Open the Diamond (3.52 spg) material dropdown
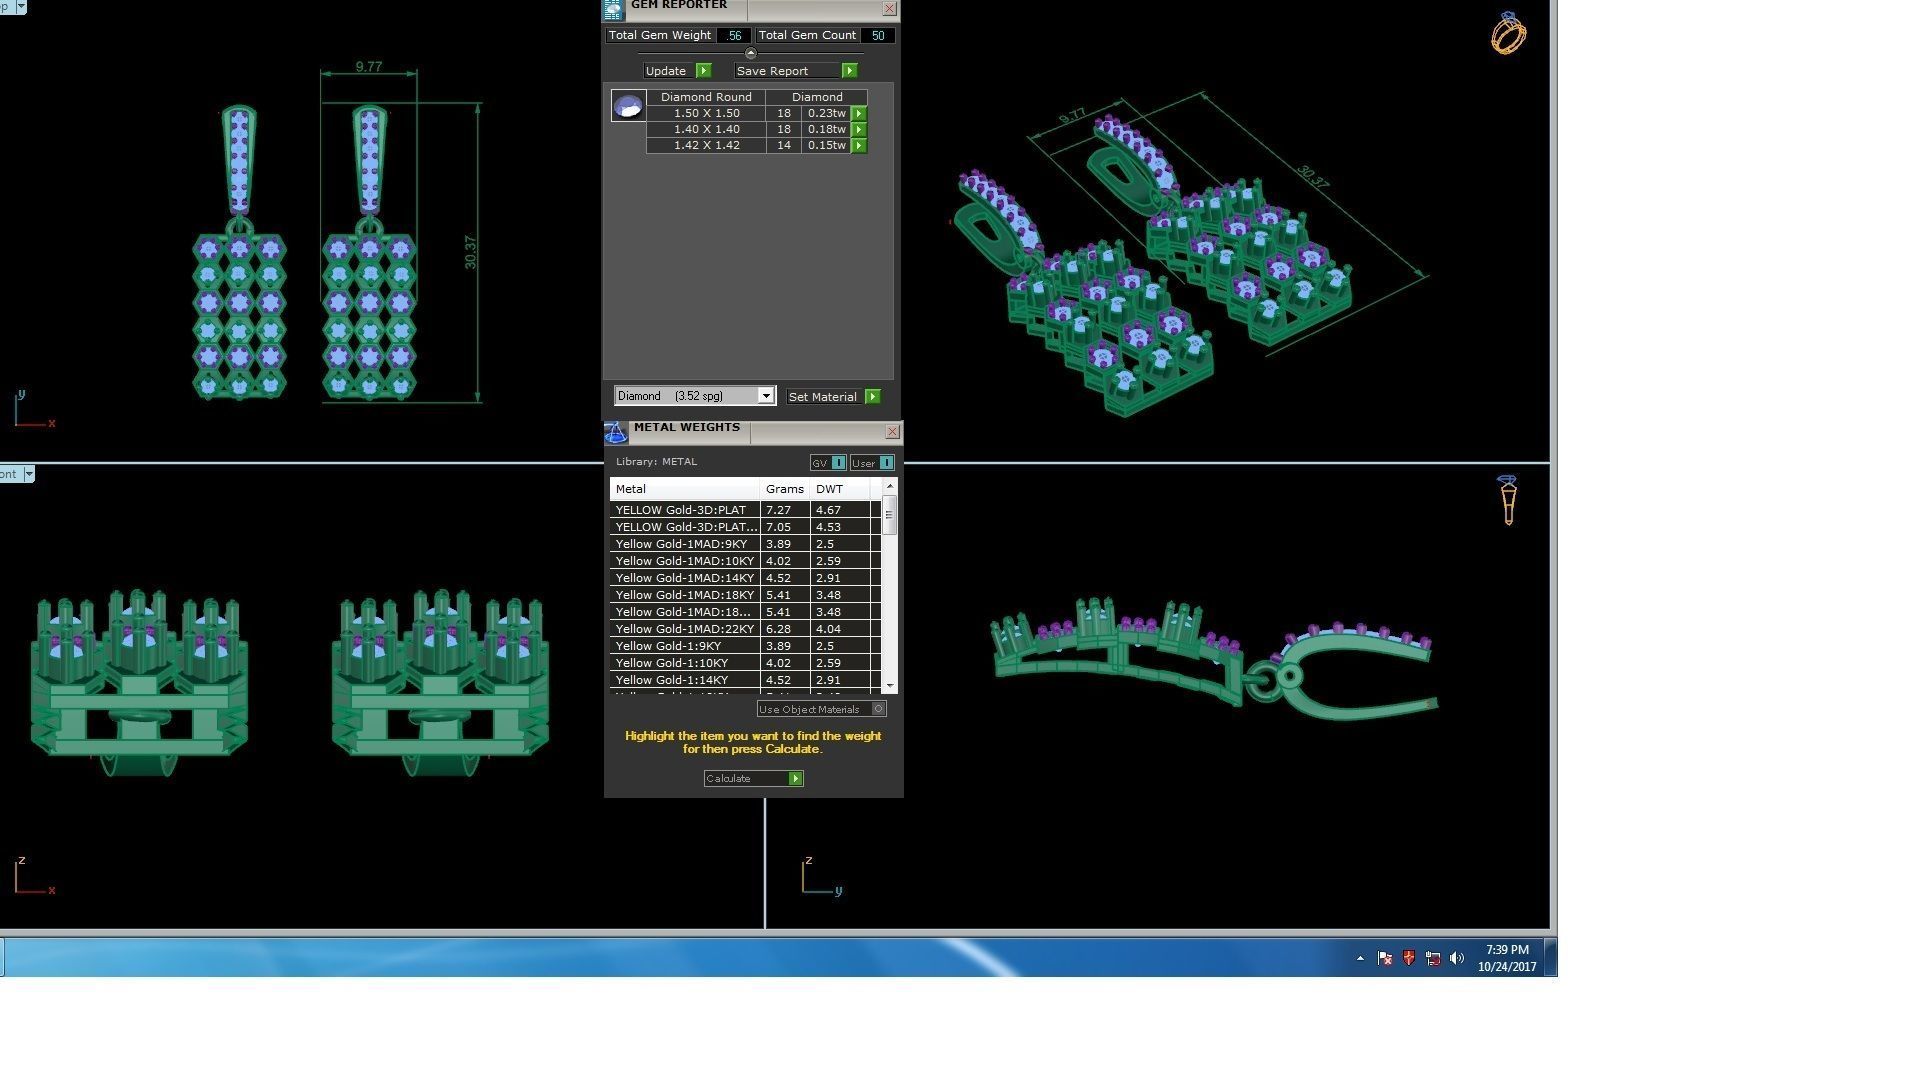 pyautogui.click(x=765, y=396)
